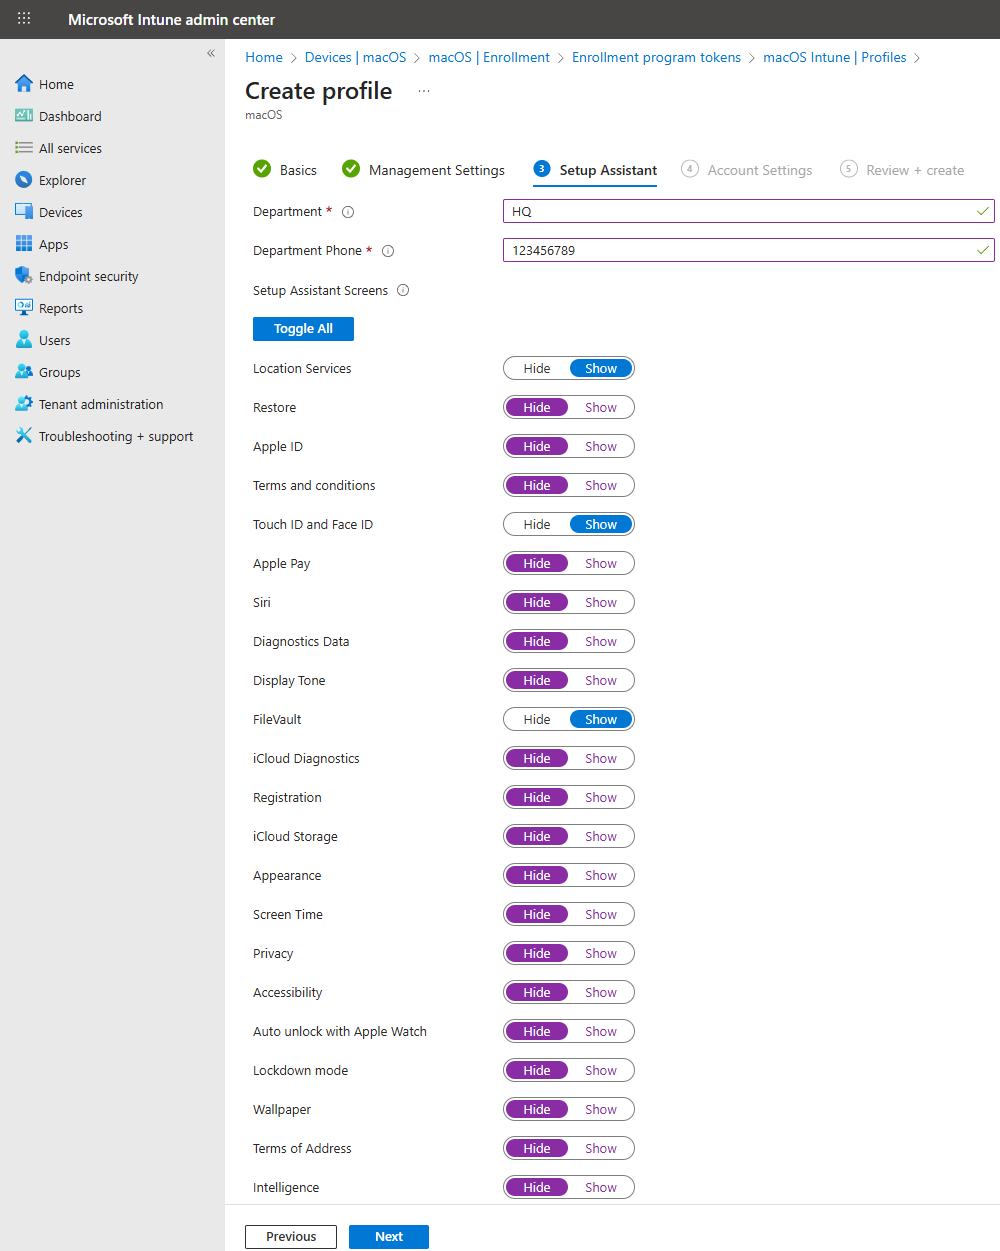Collapse the navigation sidebar
Screen dimensions: 1000x1251
pos(210,53)
